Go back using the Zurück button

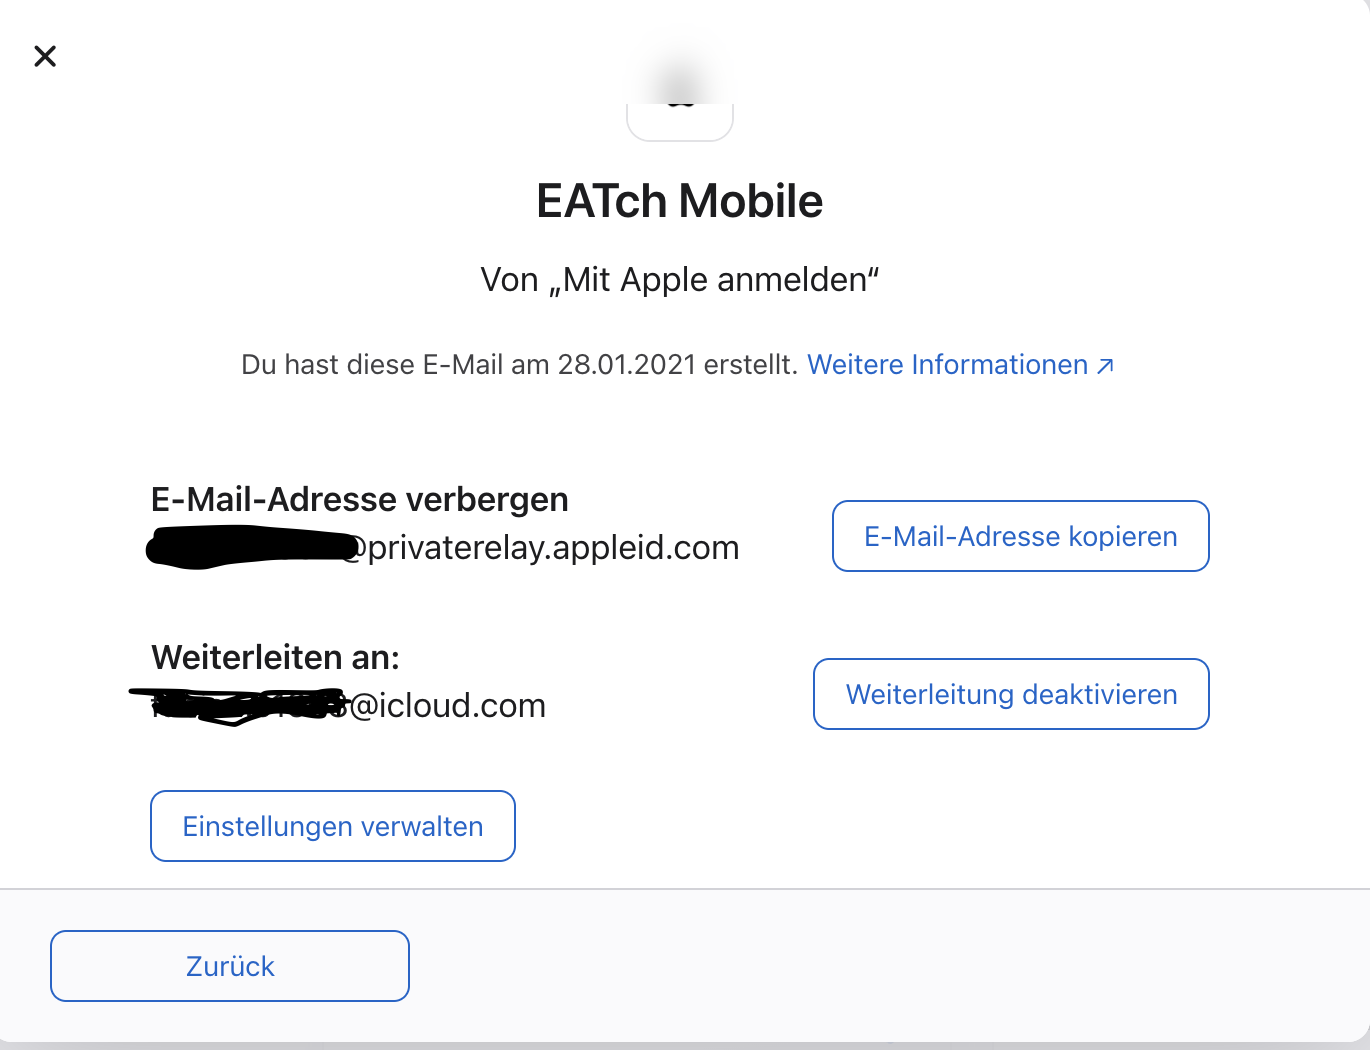(x=230, y=966)
